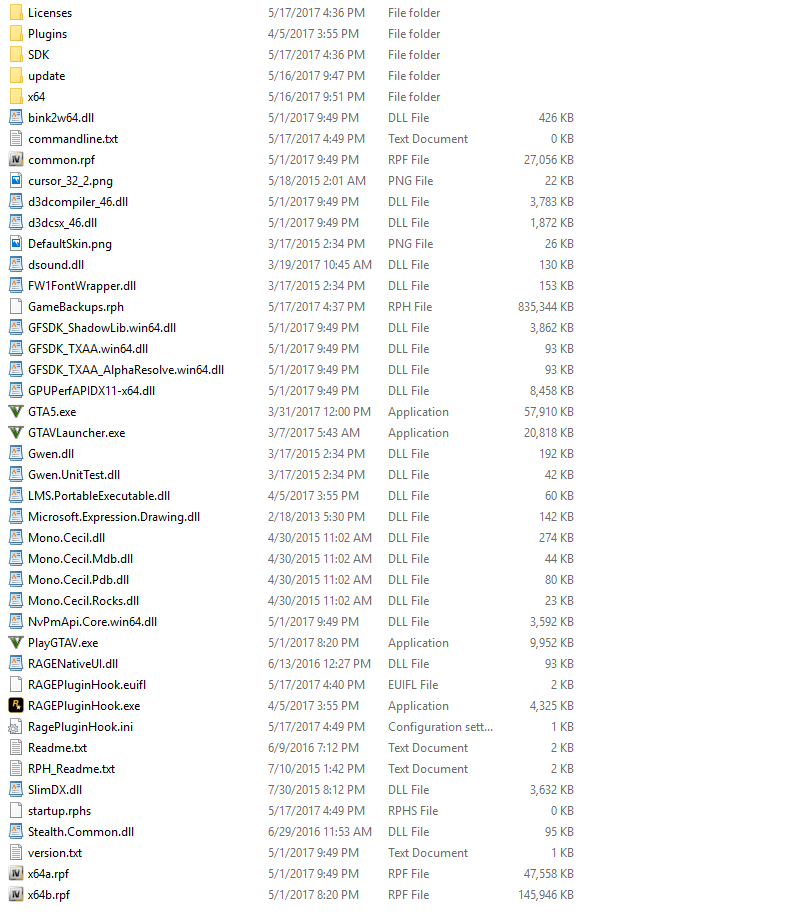Select the file name RPH_Readme.txt
The height and width of the screenshot is (915, 808).
(72, 769)
